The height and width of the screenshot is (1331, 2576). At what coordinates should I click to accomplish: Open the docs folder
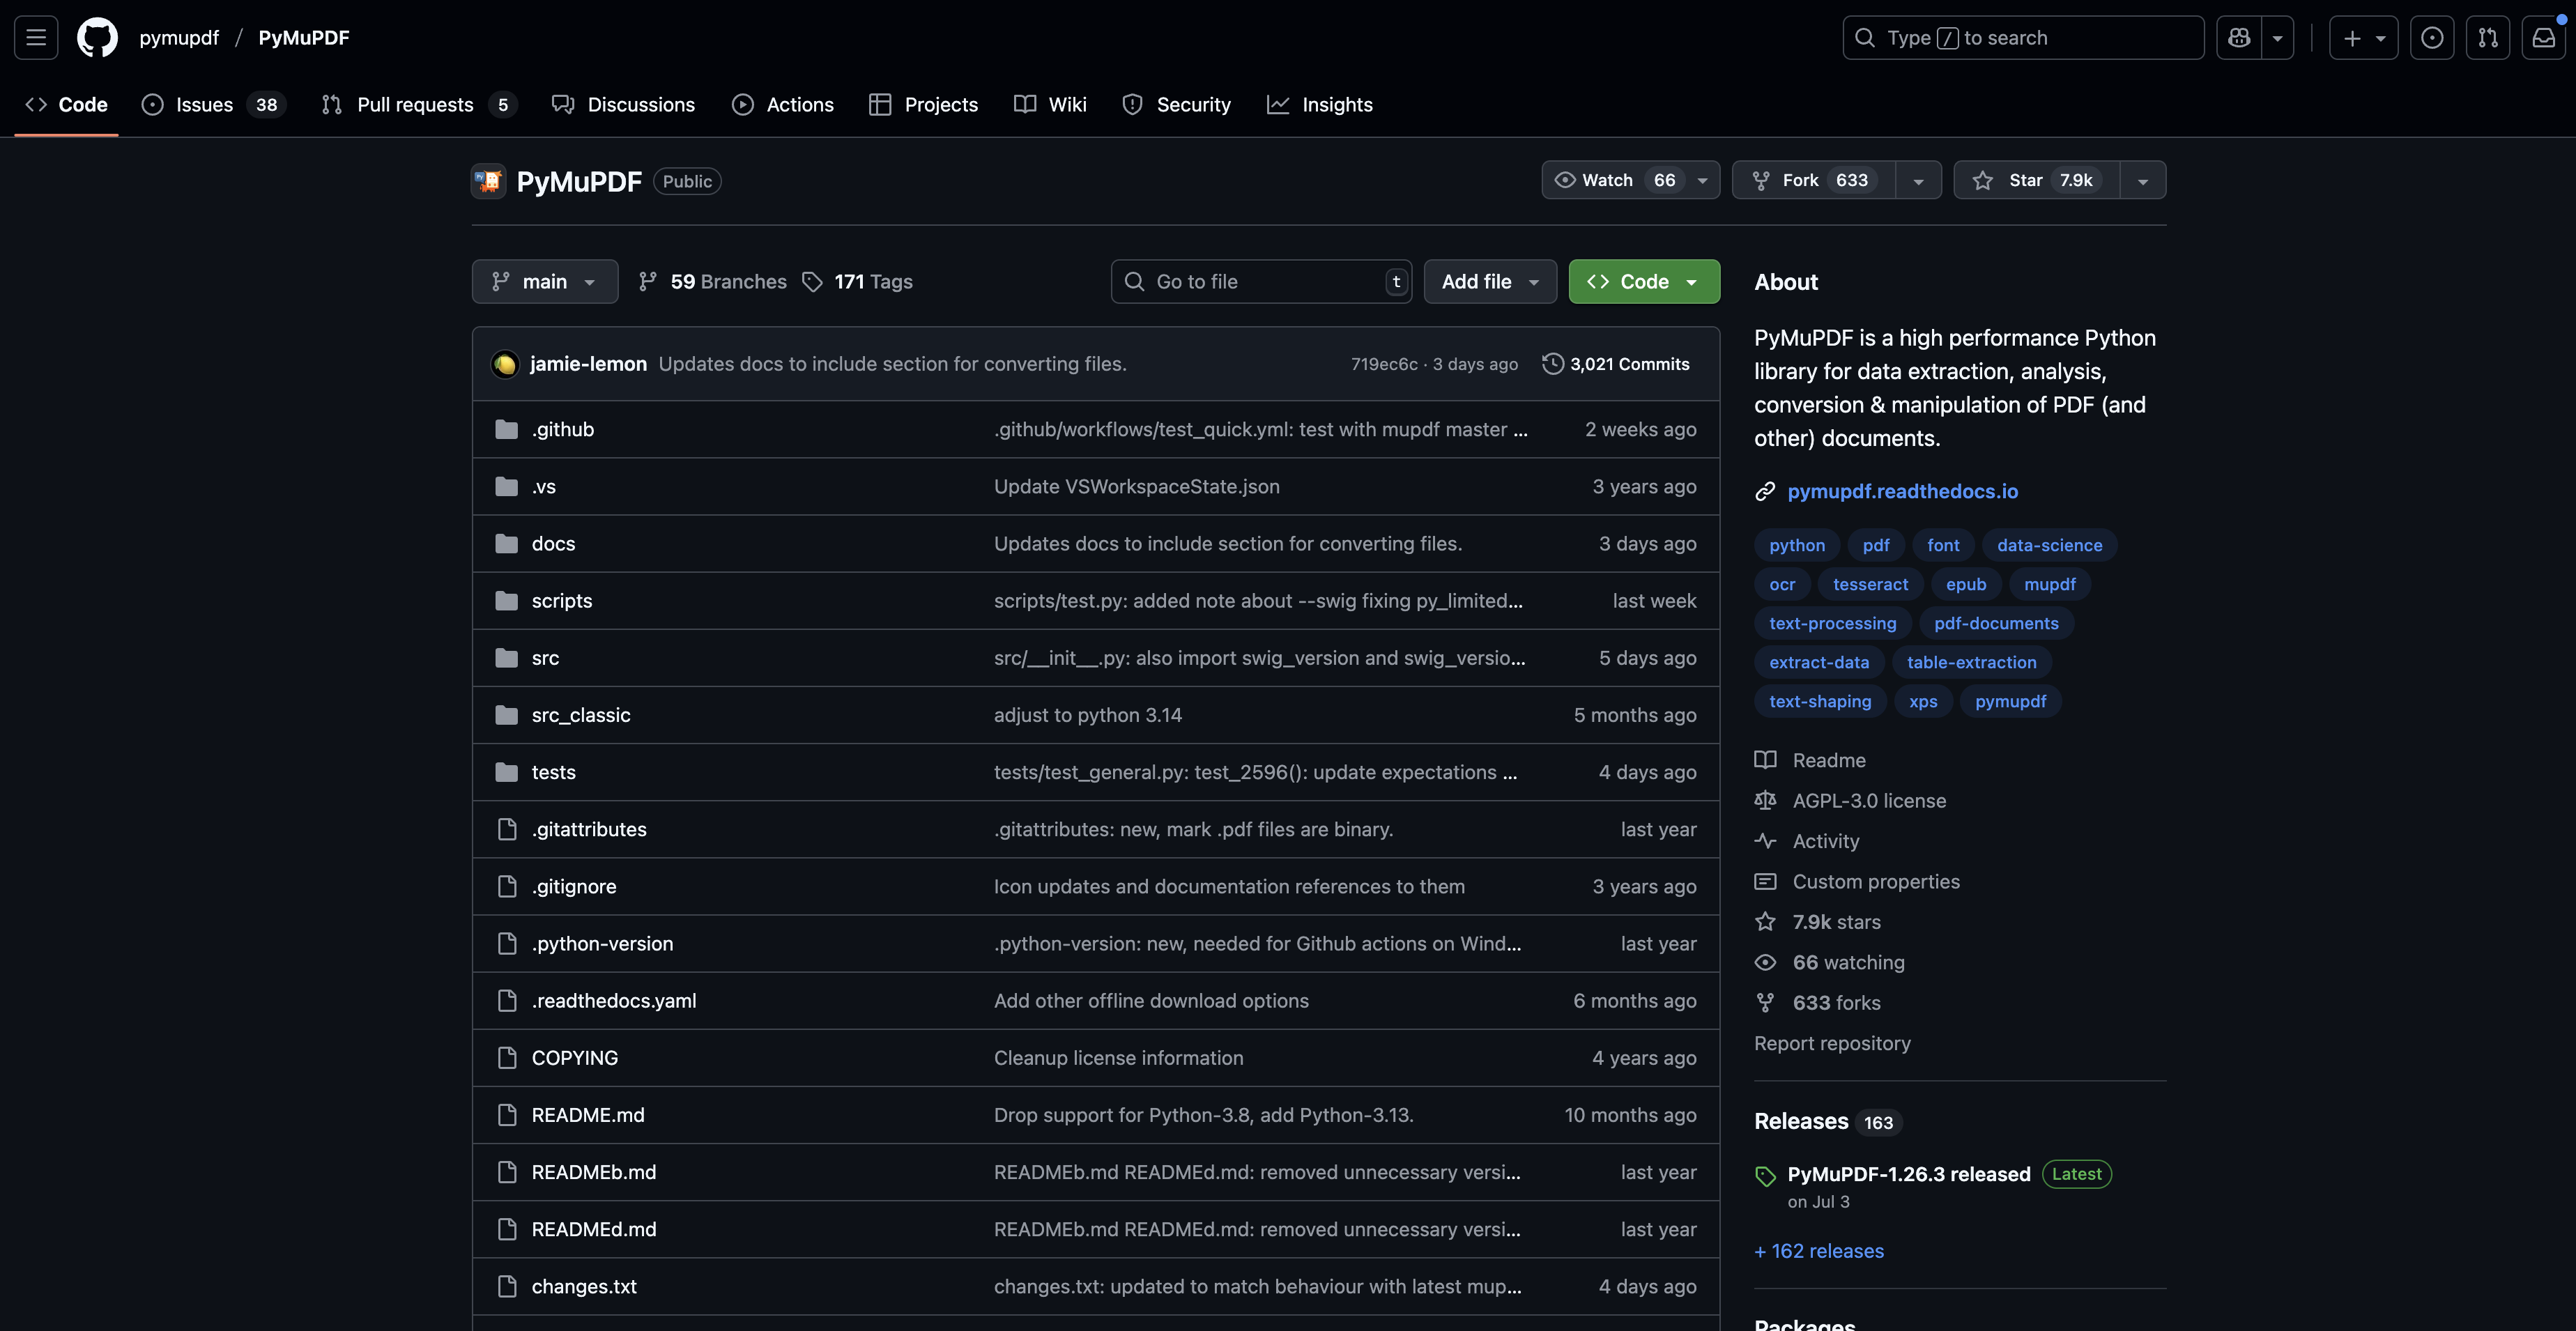click(x=553, y=543)
